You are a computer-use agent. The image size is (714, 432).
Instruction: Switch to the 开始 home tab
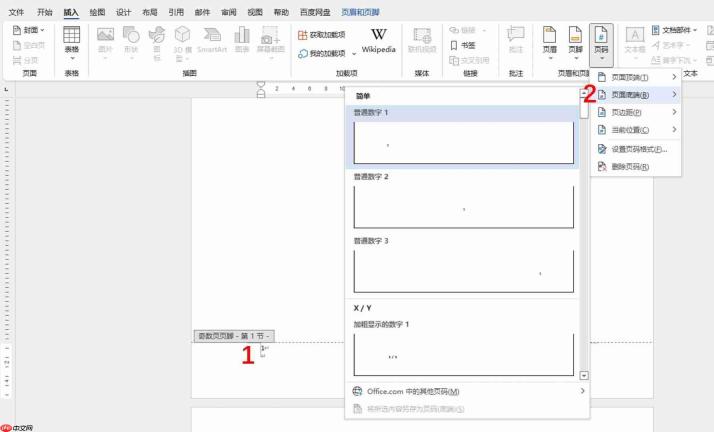[x=45, y=12]
